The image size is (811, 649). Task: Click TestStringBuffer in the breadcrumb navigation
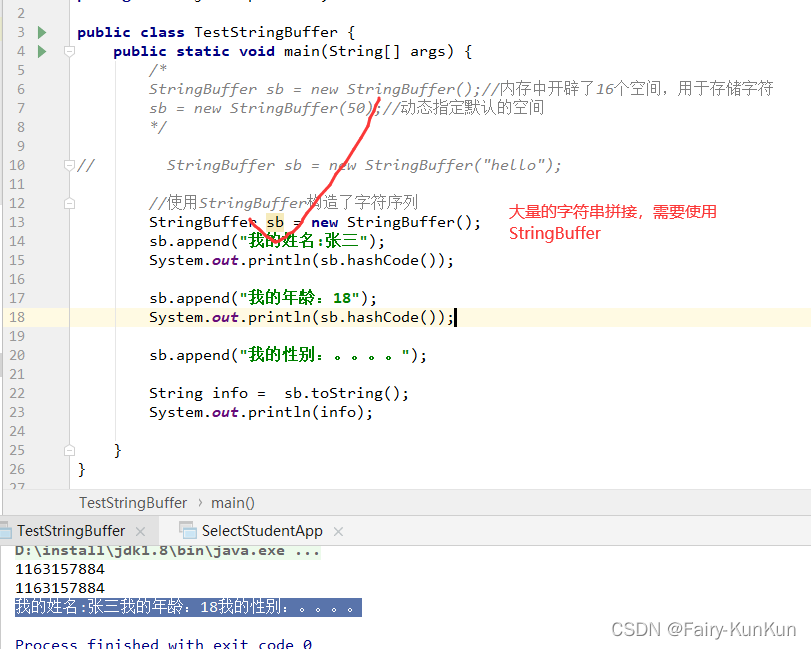[x=133, y=502]
